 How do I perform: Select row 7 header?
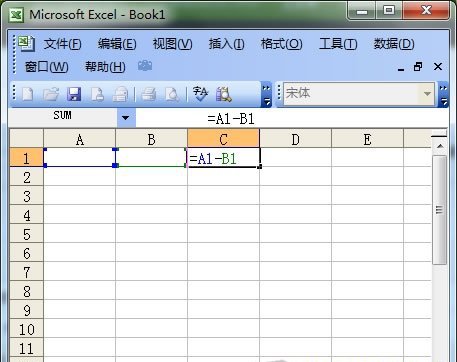point(26,271)
